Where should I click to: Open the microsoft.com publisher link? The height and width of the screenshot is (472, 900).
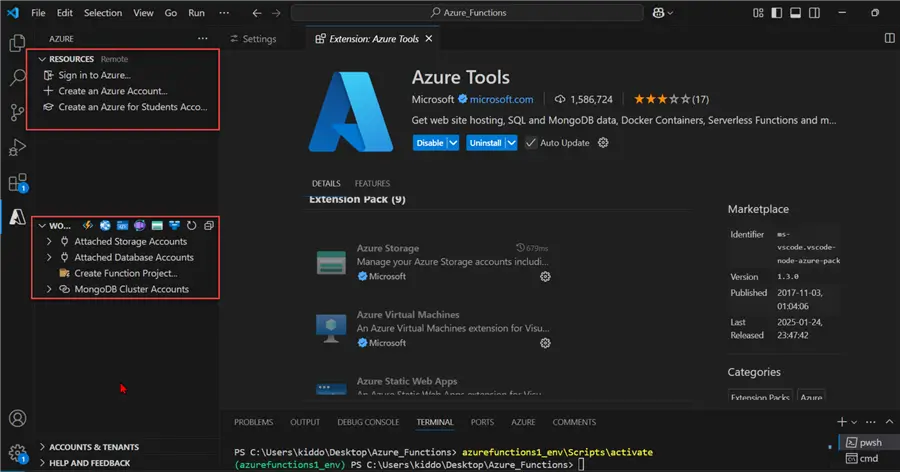[501, 99]
